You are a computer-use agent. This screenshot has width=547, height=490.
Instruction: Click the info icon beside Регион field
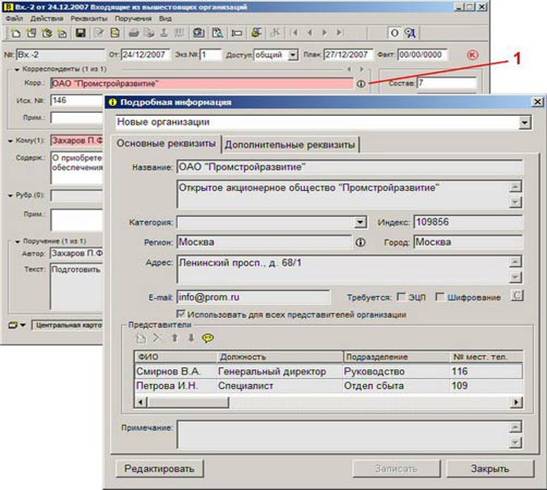click(360, 242)
